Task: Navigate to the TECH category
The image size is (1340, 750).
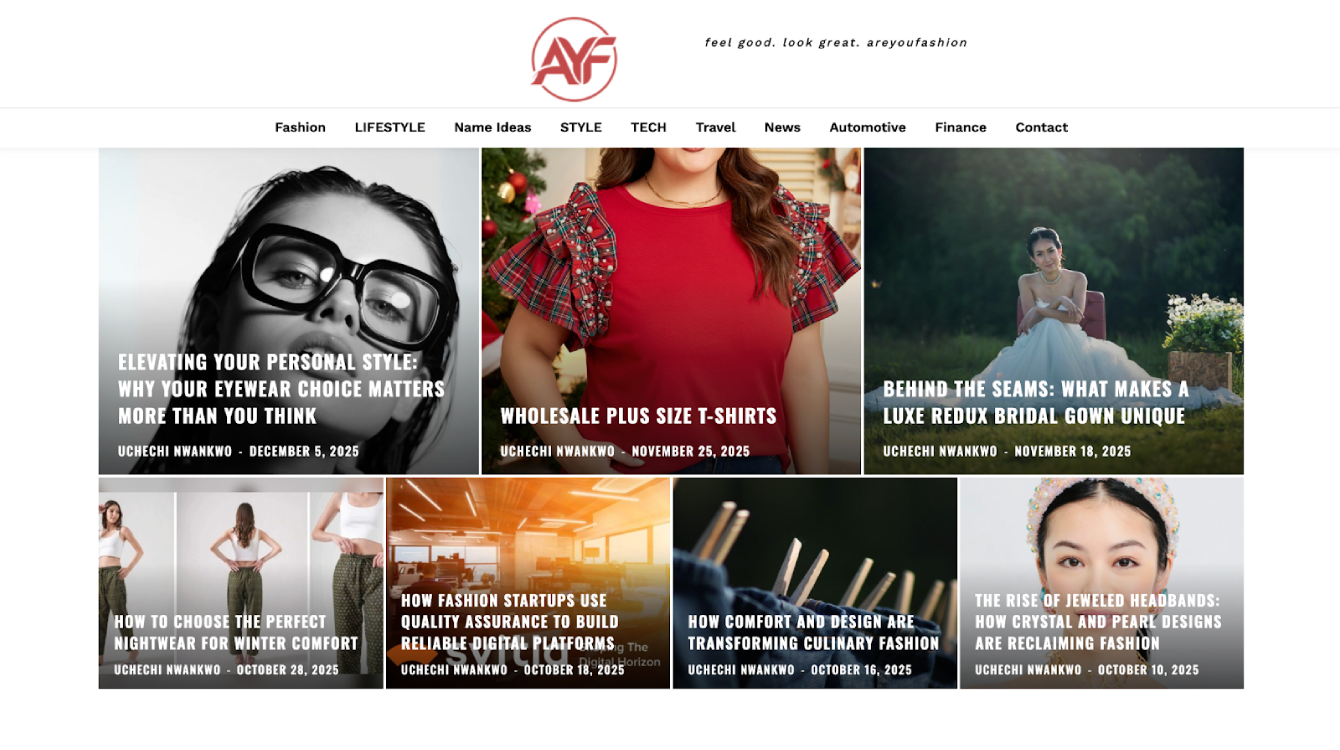Action: (649, 127)
